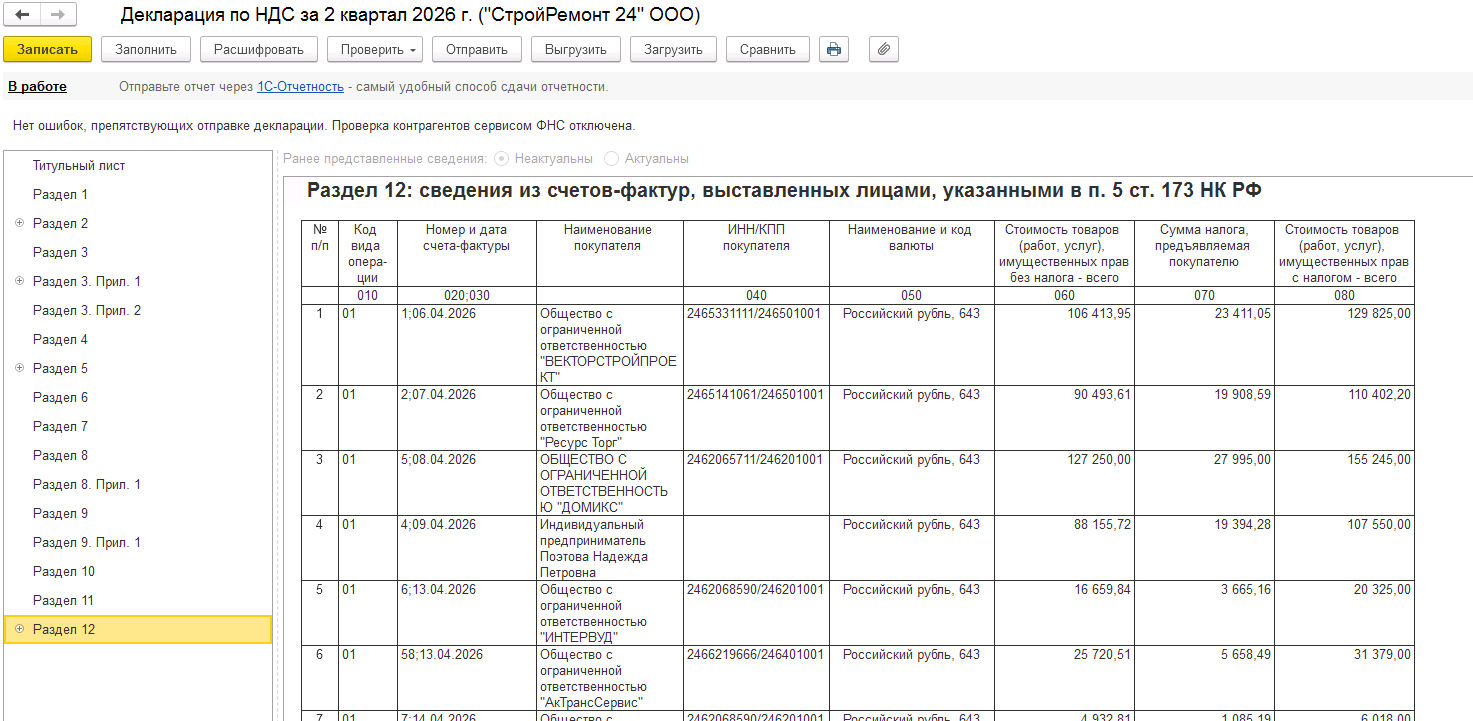Go forward with the right arrow

pos(57,15)
